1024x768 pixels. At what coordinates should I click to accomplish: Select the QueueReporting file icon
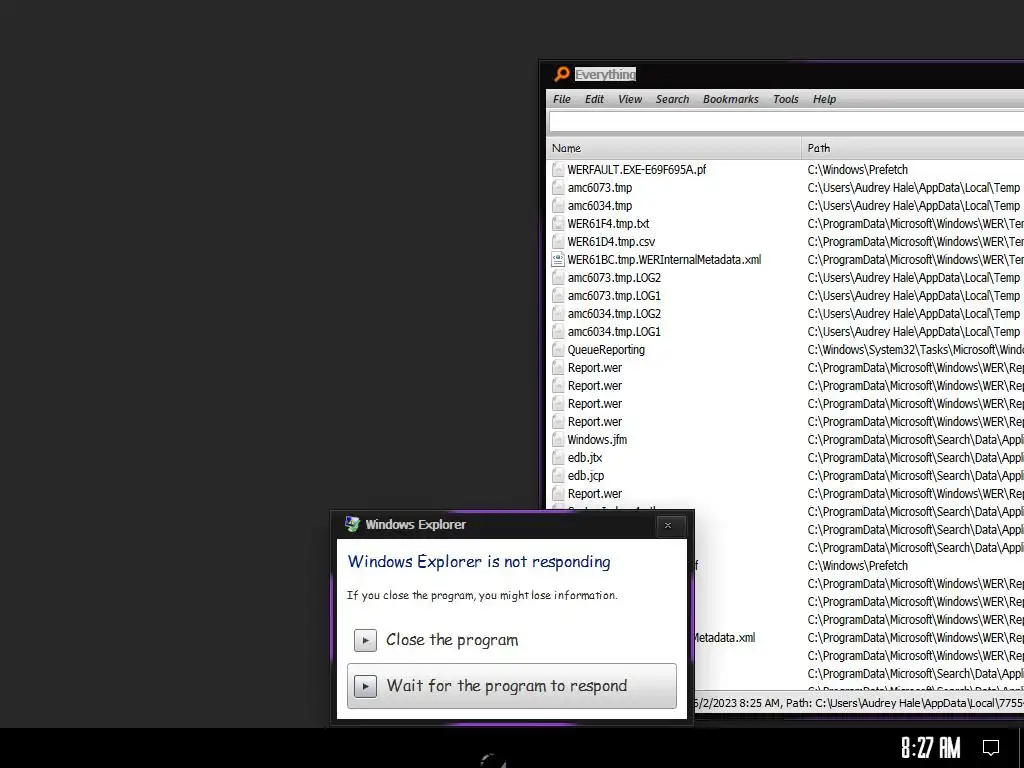[x=558, y=350]
